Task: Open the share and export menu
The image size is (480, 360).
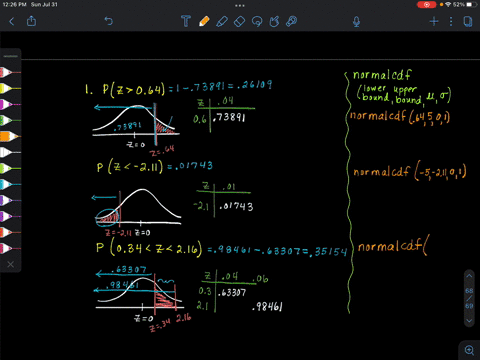Action: 31,21
